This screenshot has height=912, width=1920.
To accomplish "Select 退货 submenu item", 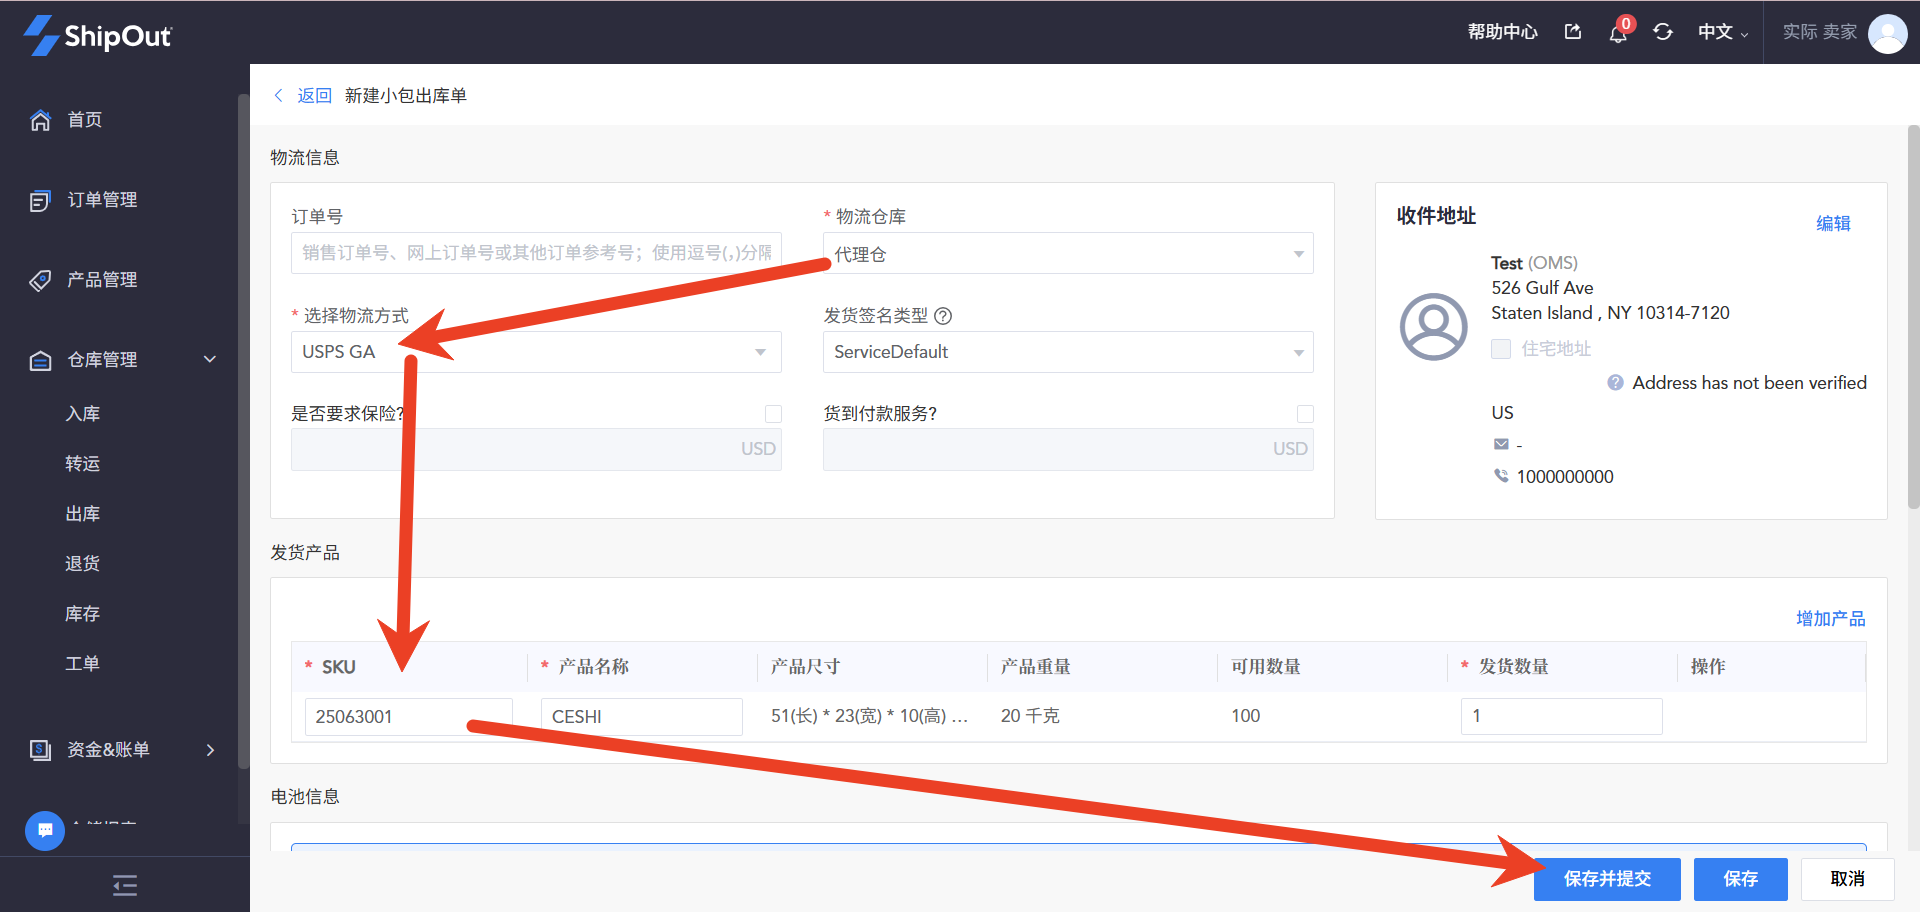I will 82,564.
